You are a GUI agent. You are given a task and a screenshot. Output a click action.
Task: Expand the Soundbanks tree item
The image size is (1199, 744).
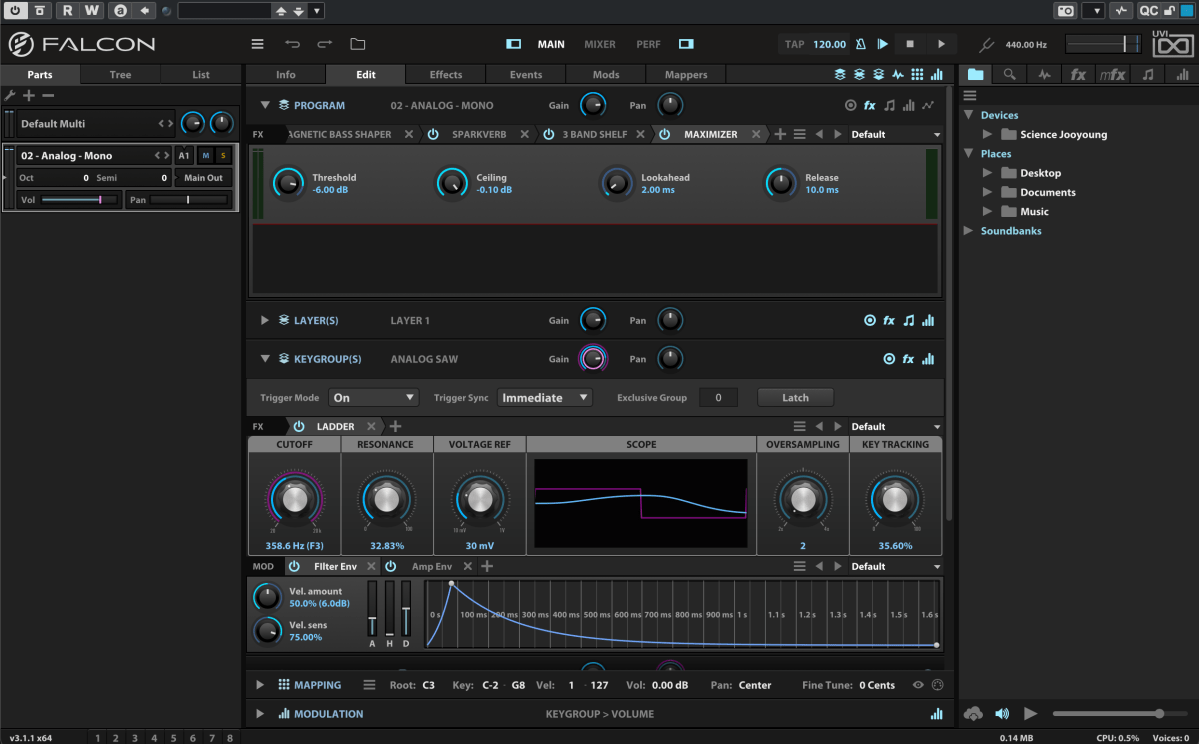click(968, 231)
